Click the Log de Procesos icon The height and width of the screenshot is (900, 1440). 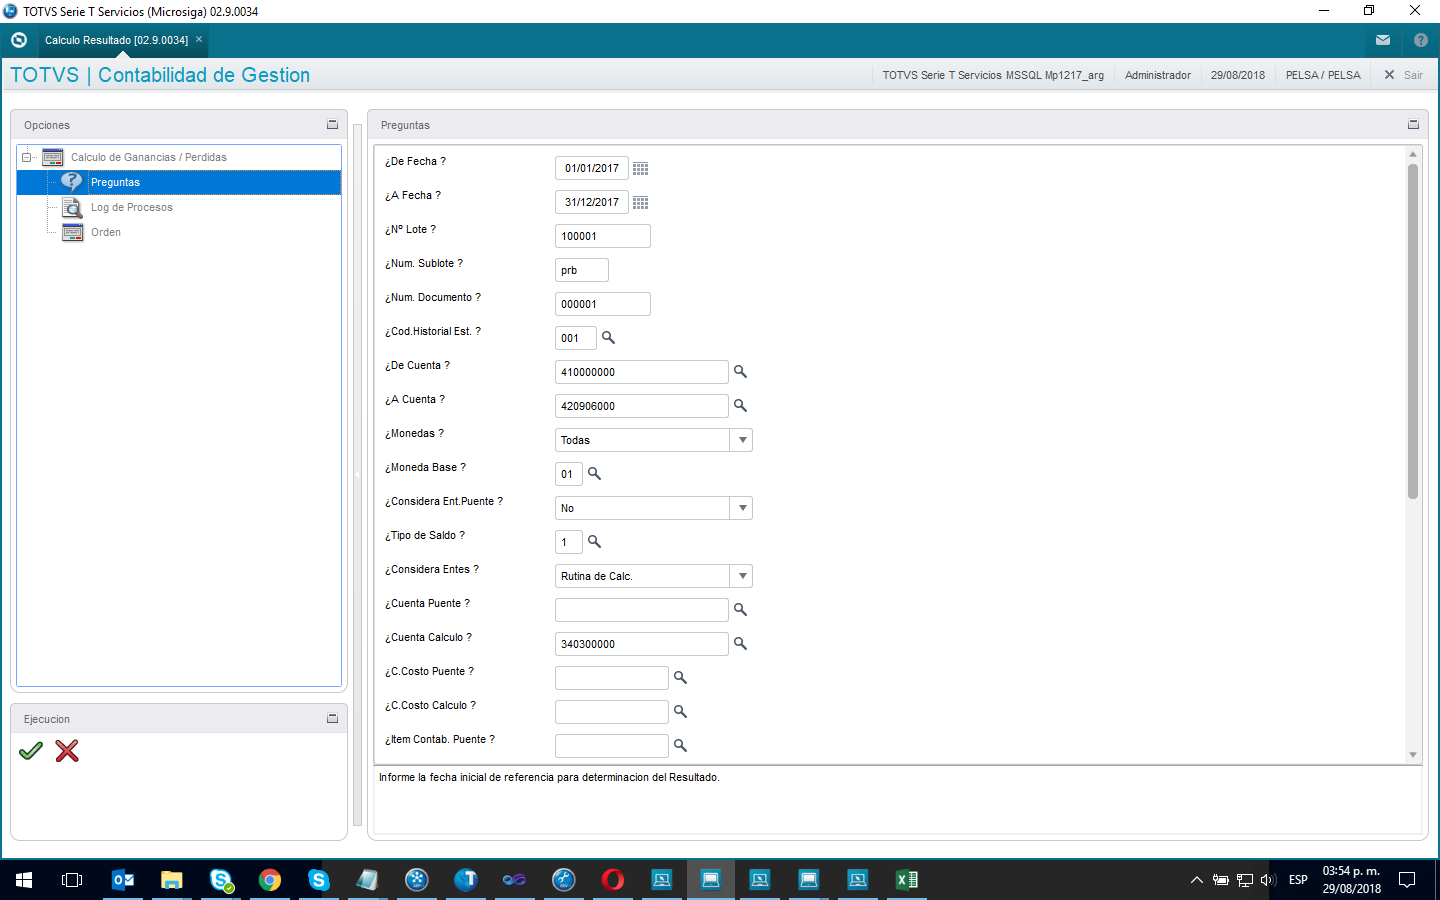coord(72,208)
